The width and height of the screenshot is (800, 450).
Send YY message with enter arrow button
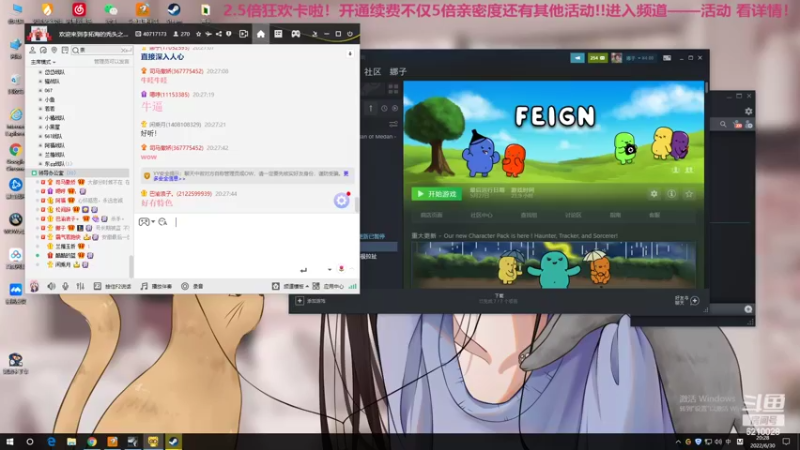tap(304, 269)
